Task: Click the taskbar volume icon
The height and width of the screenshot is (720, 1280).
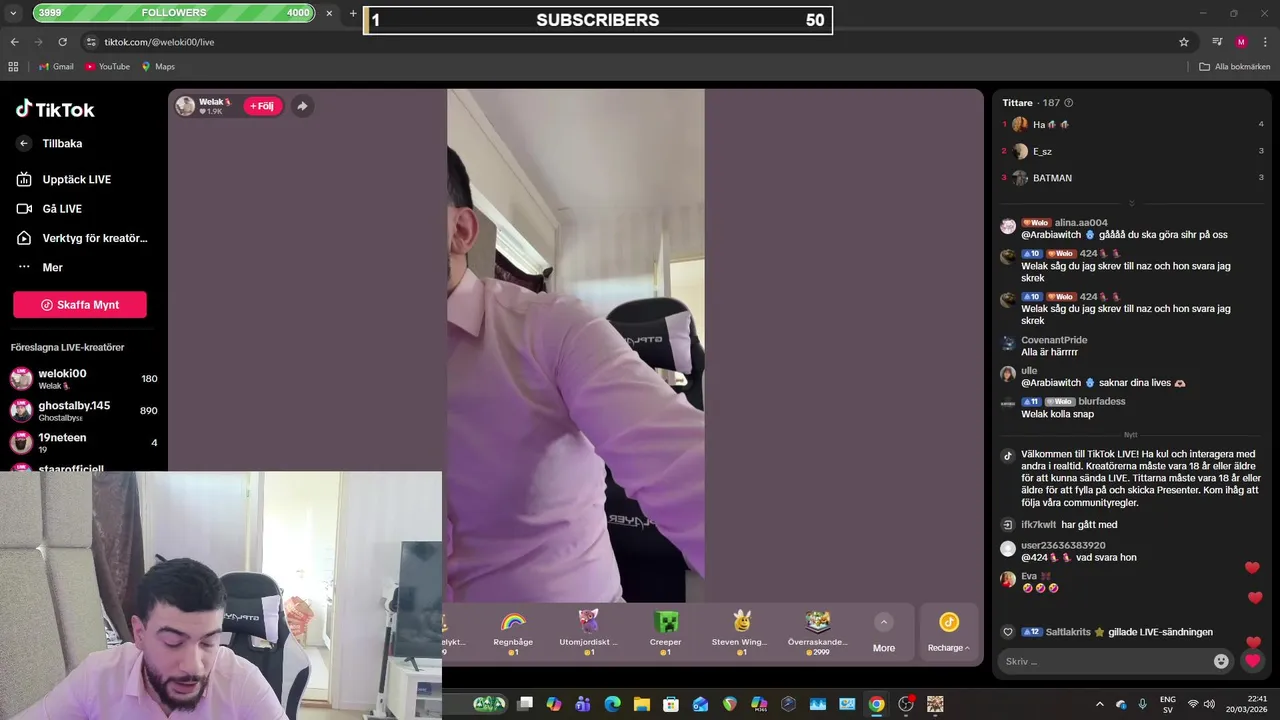Action: 1211,704
